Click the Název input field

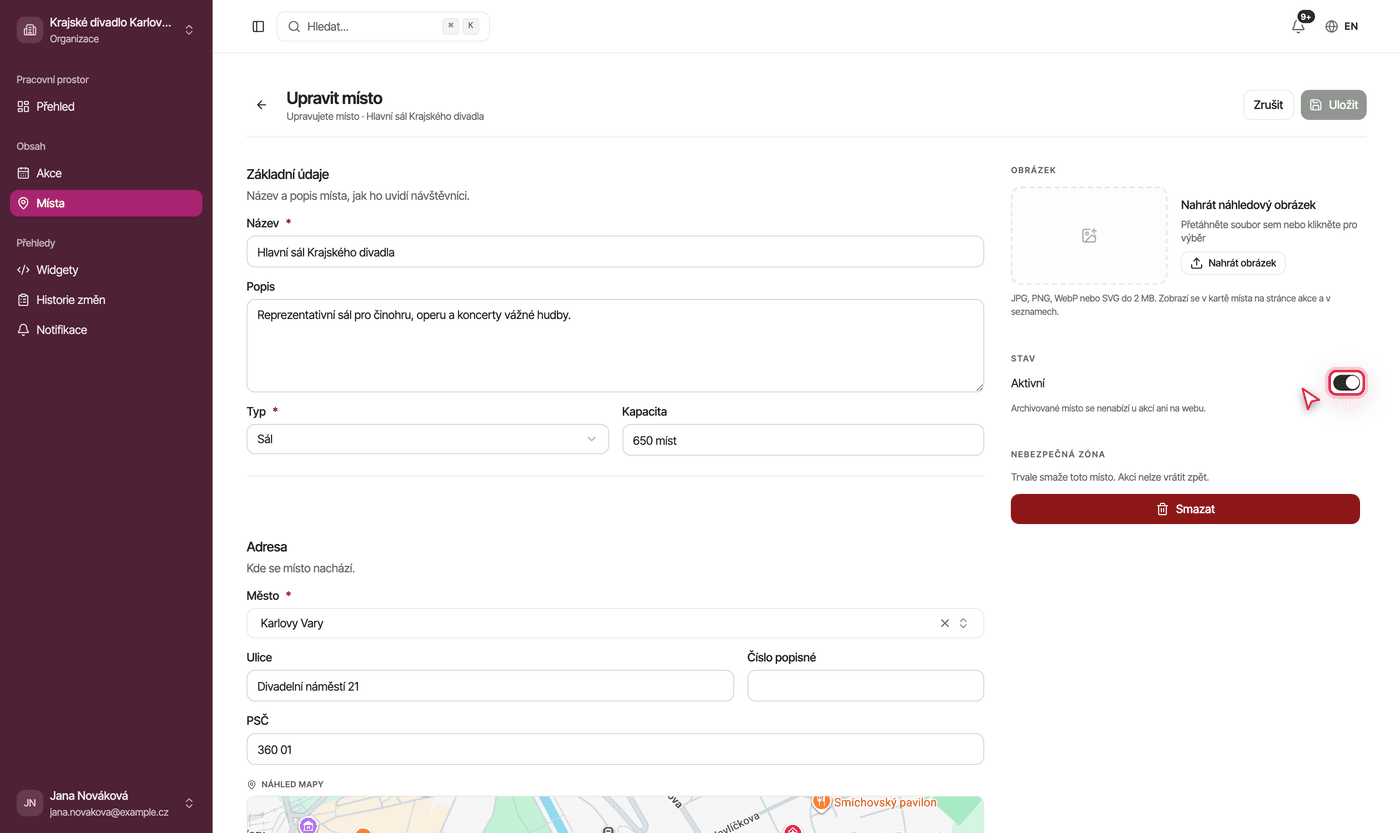615,252
